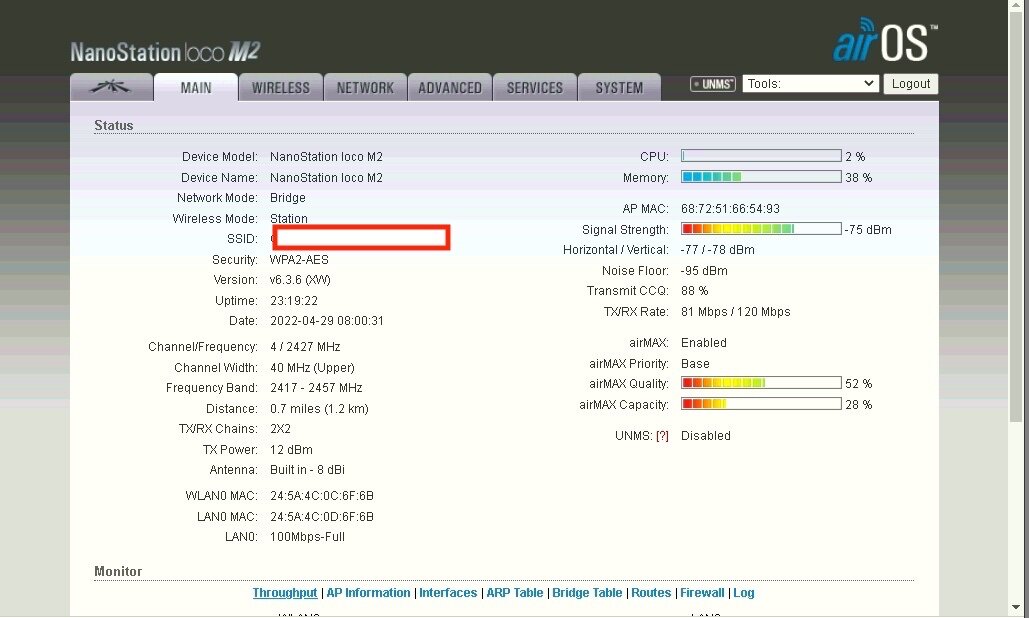Open the WIRELESS tab
The image size is (1029, 618).
[280, 87]
